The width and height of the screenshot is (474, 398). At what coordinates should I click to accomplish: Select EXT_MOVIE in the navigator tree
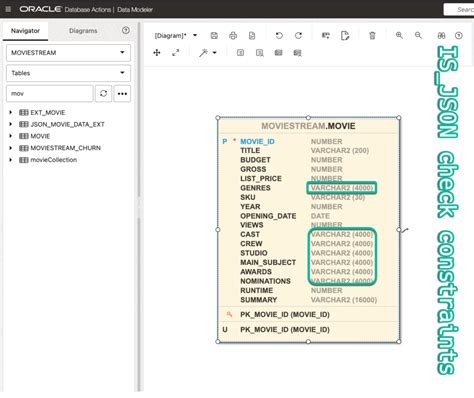(x=48, y=113)
